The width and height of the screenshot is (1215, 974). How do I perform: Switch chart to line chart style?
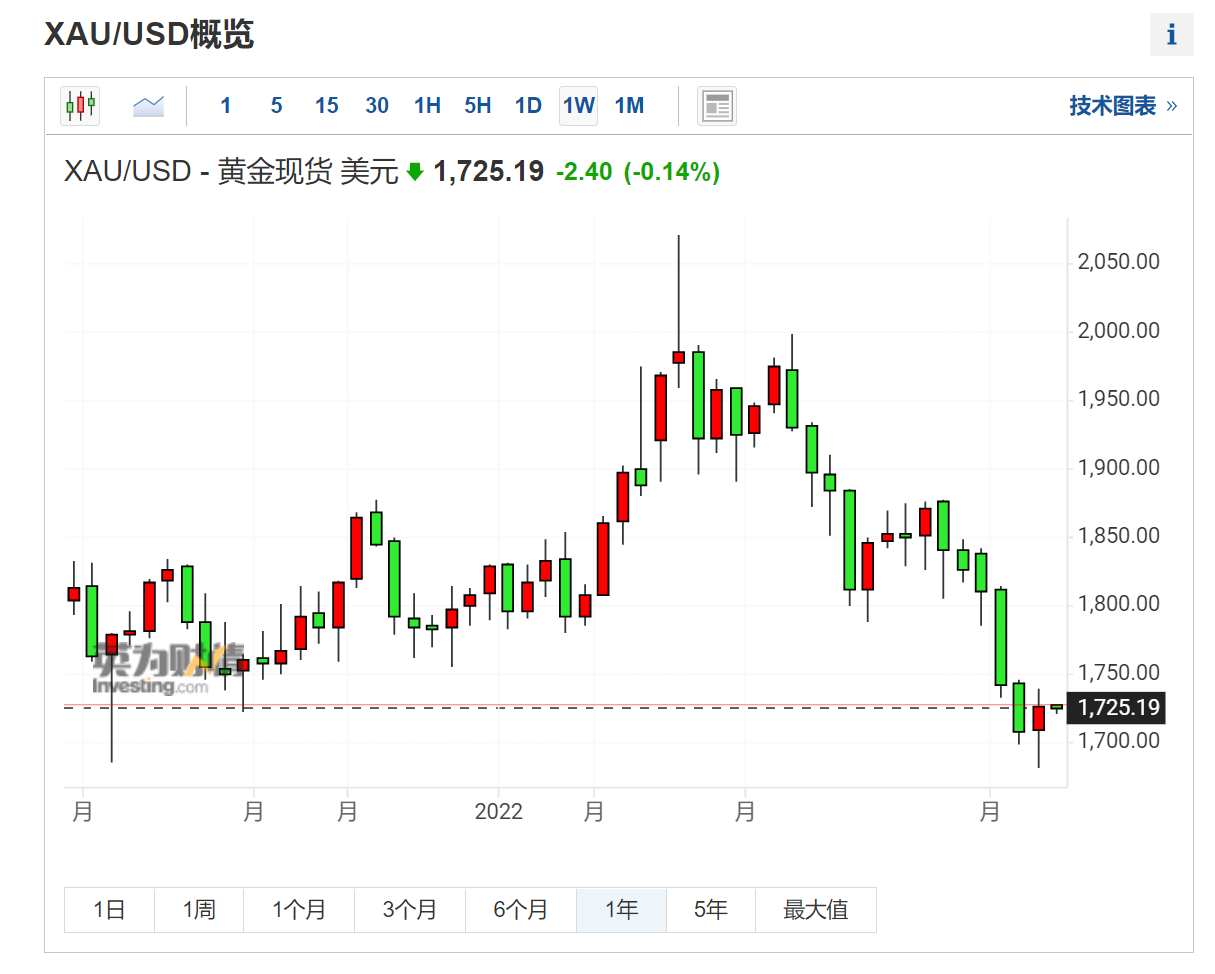147,105
